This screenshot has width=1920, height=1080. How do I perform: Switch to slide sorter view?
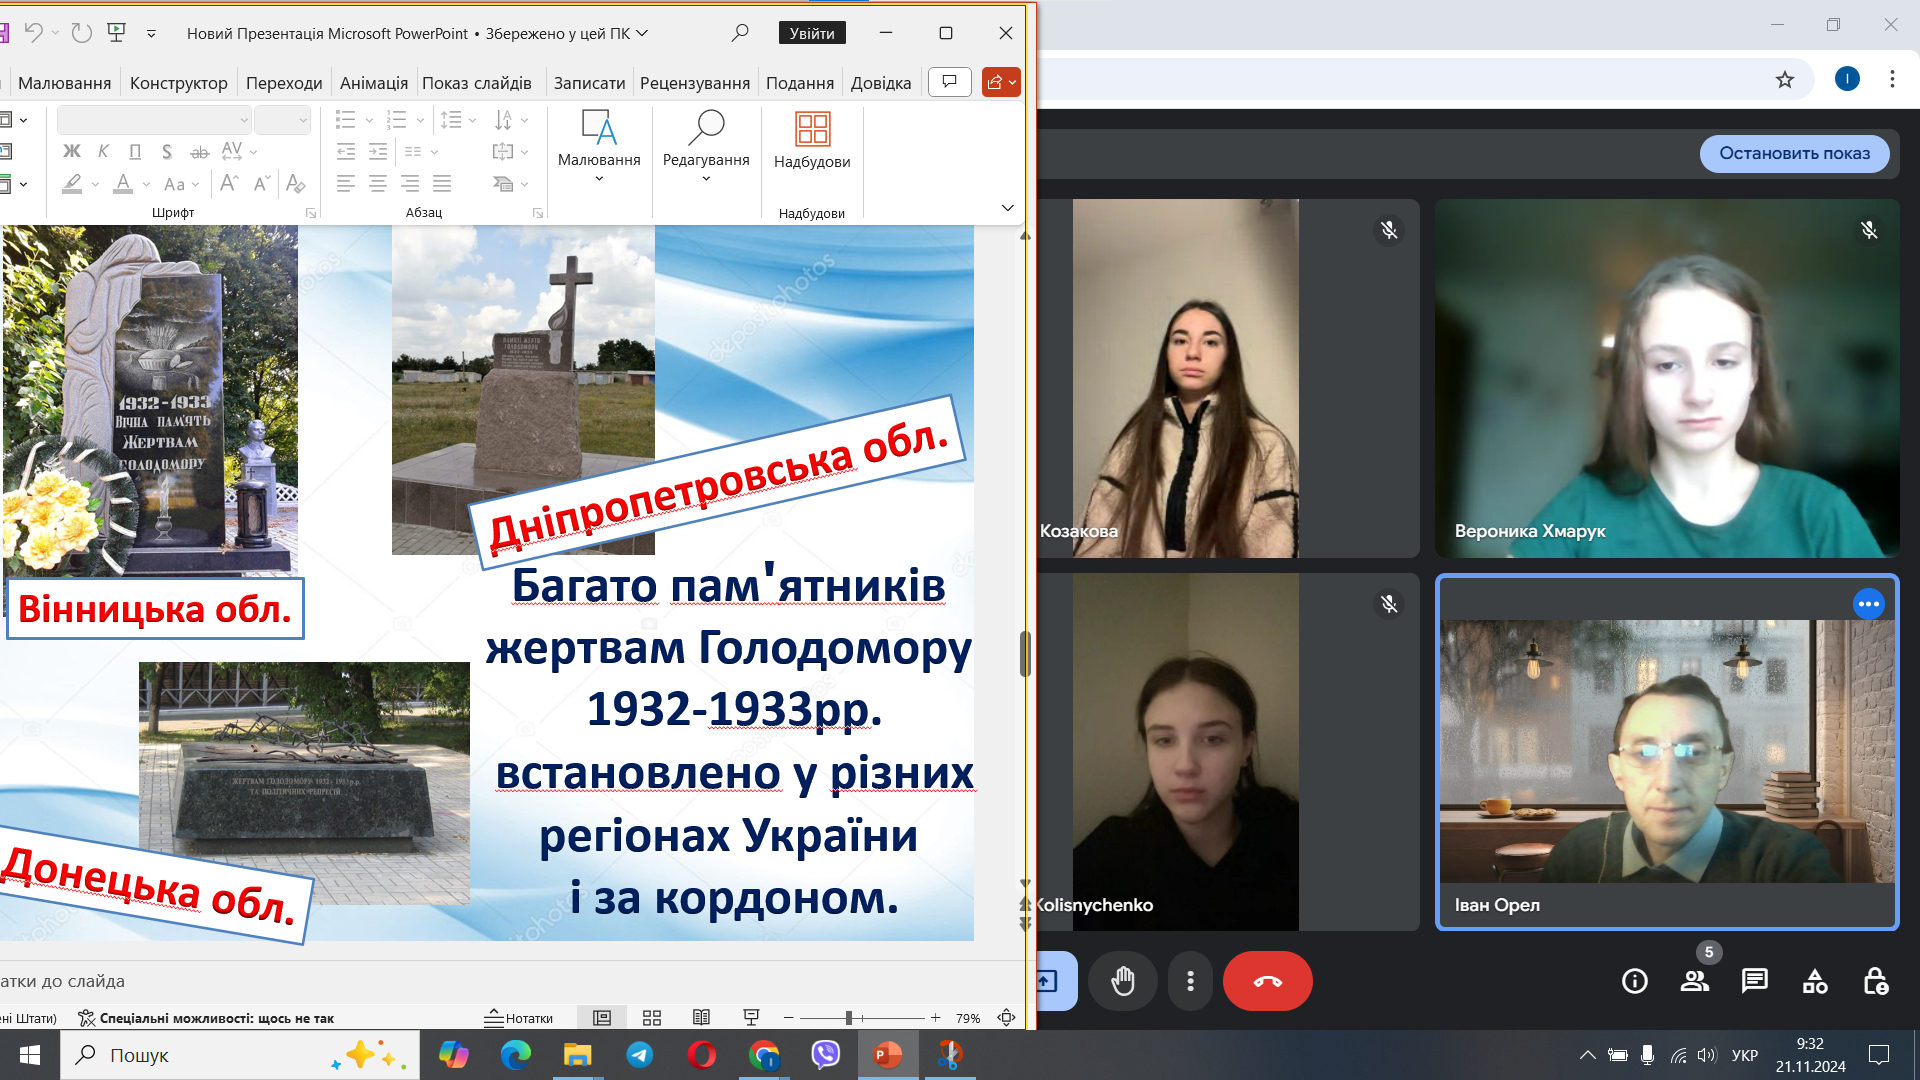click(652, 1018)
